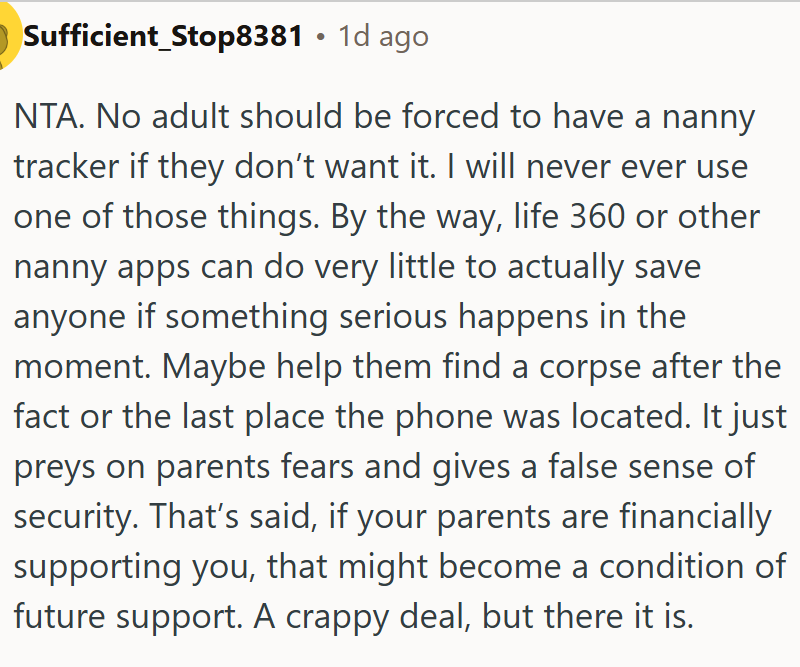Screen dimensions: 800x667
Task: Click the words "nanny apps" in the comment
Action: pos(102,267)
